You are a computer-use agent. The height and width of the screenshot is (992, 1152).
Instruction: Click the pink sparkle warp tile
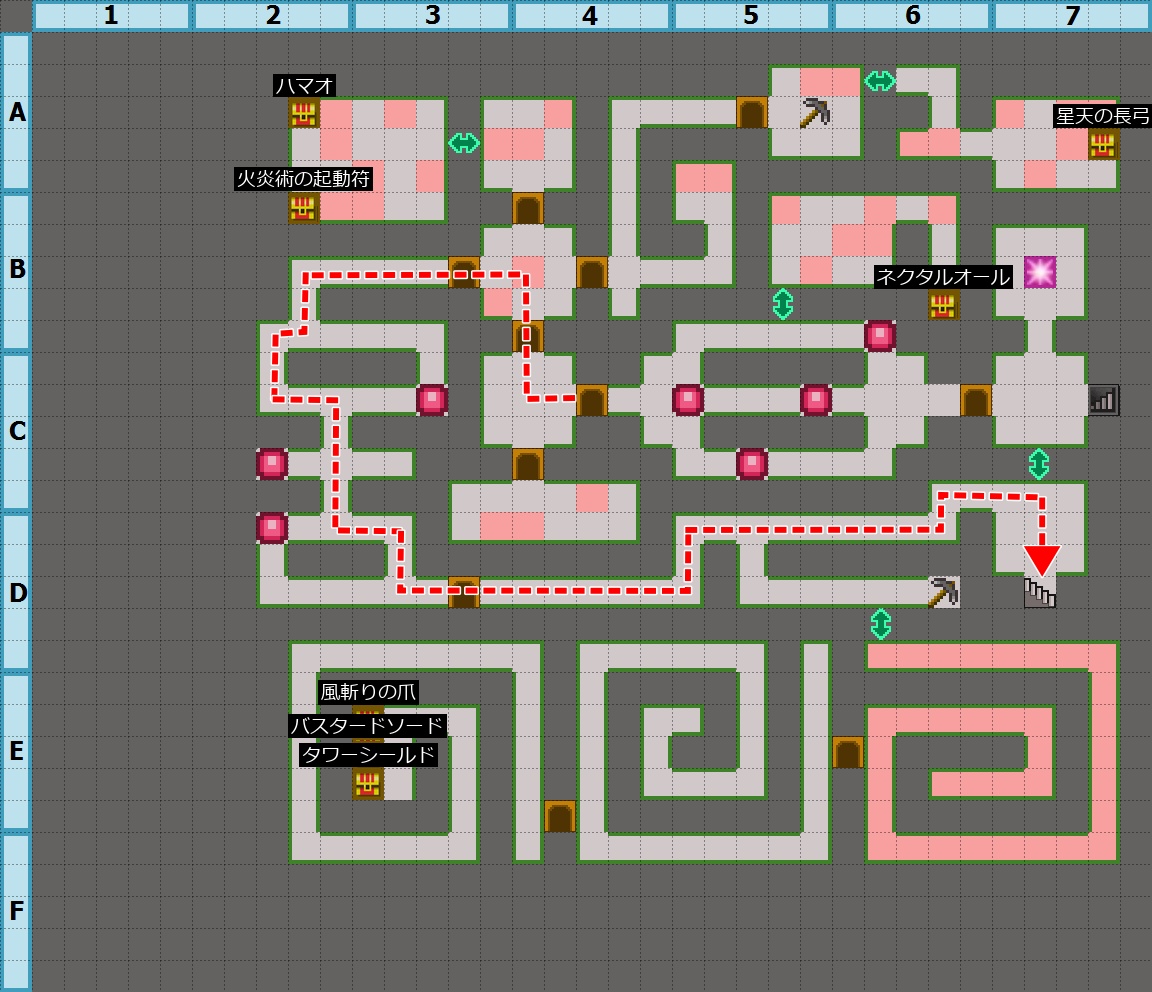[1039, 271]
